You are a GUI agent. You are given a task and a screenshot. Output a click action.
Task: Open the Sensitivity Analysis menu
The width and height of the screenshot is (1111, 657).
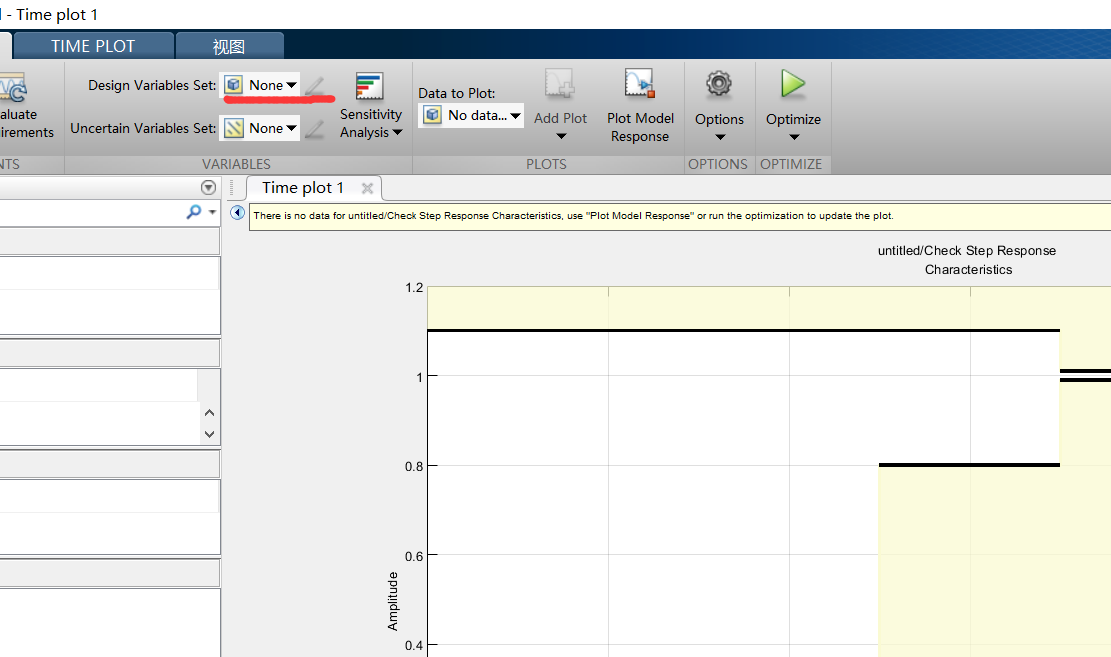pos(371,106)
